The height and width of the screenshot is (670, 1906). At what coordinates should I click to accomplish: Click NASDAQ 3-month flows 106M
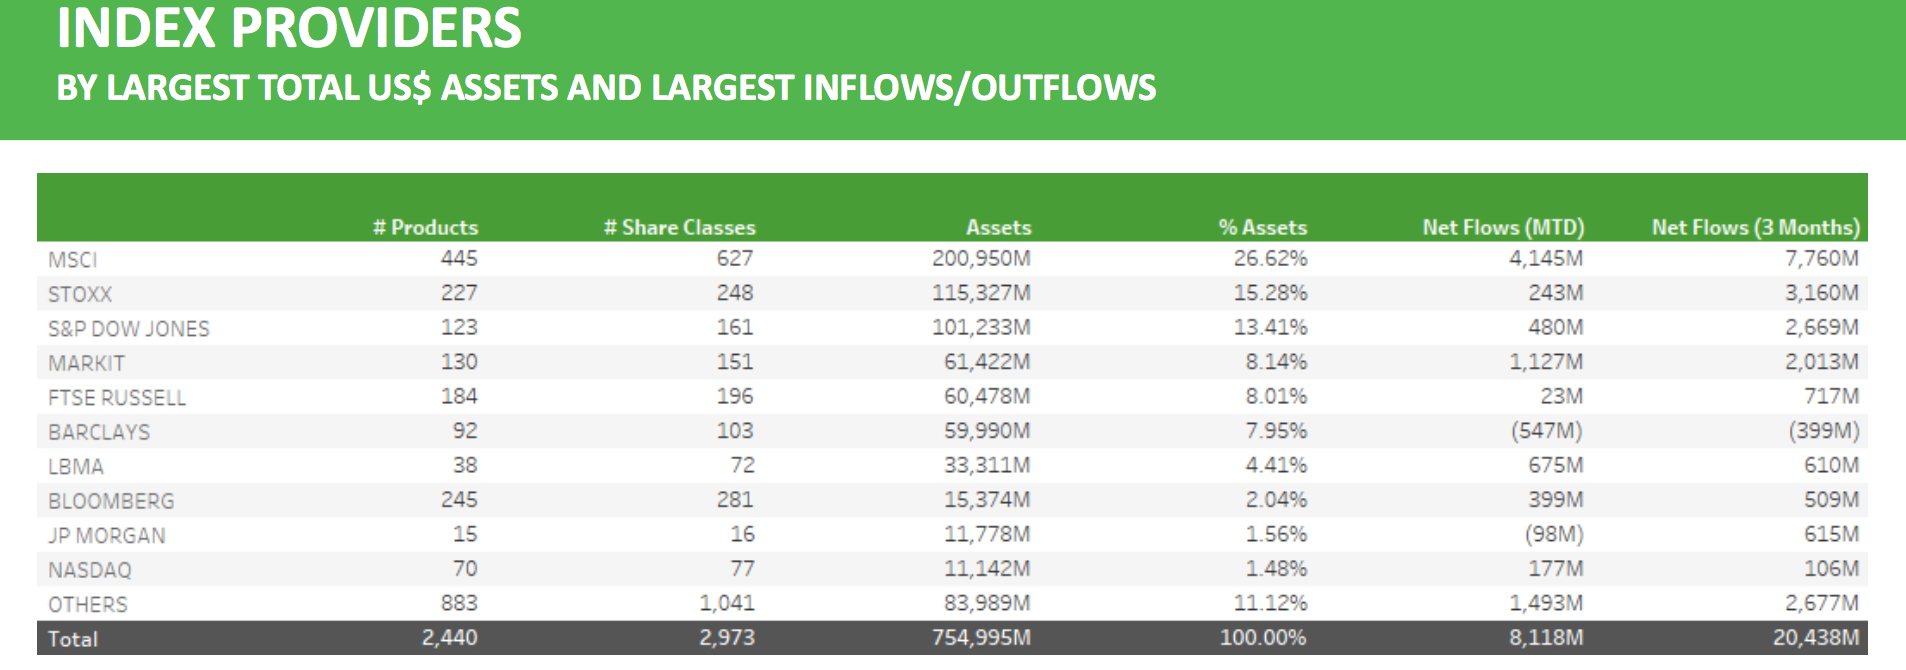(x=1832, y=569)
